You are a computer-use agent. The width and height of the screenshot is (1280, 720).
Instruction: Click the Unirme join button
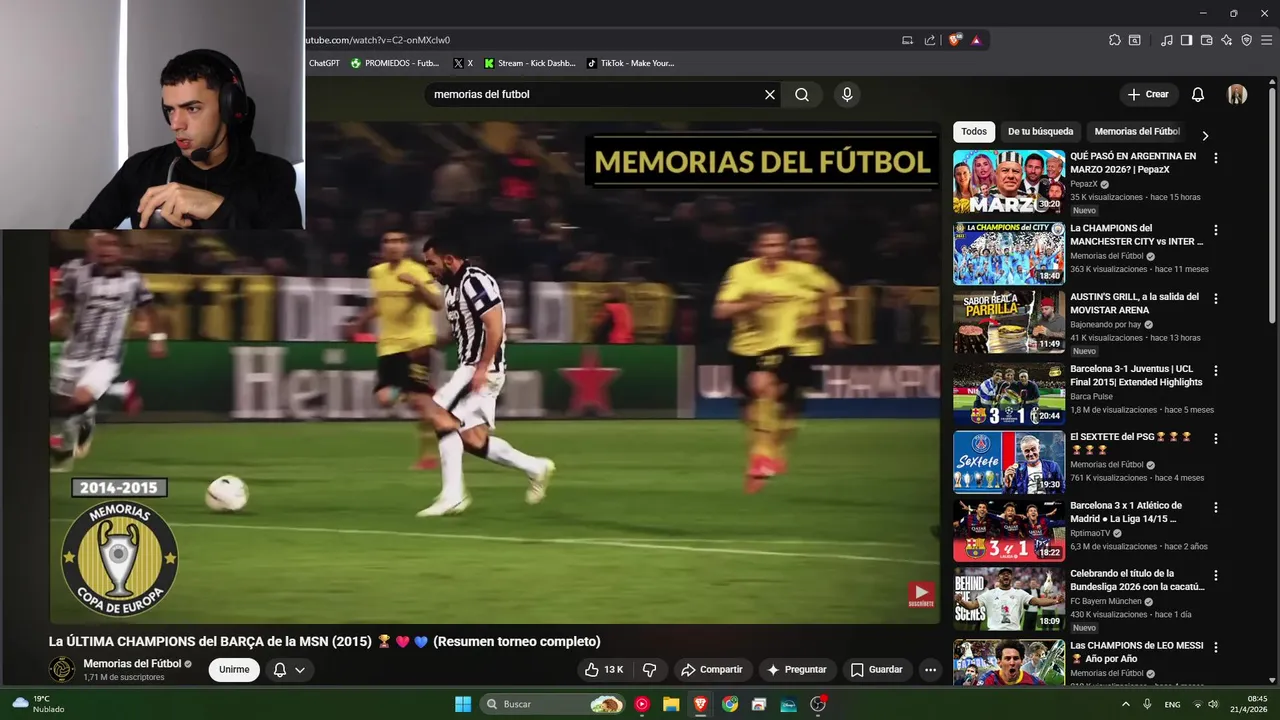[234, 670]
